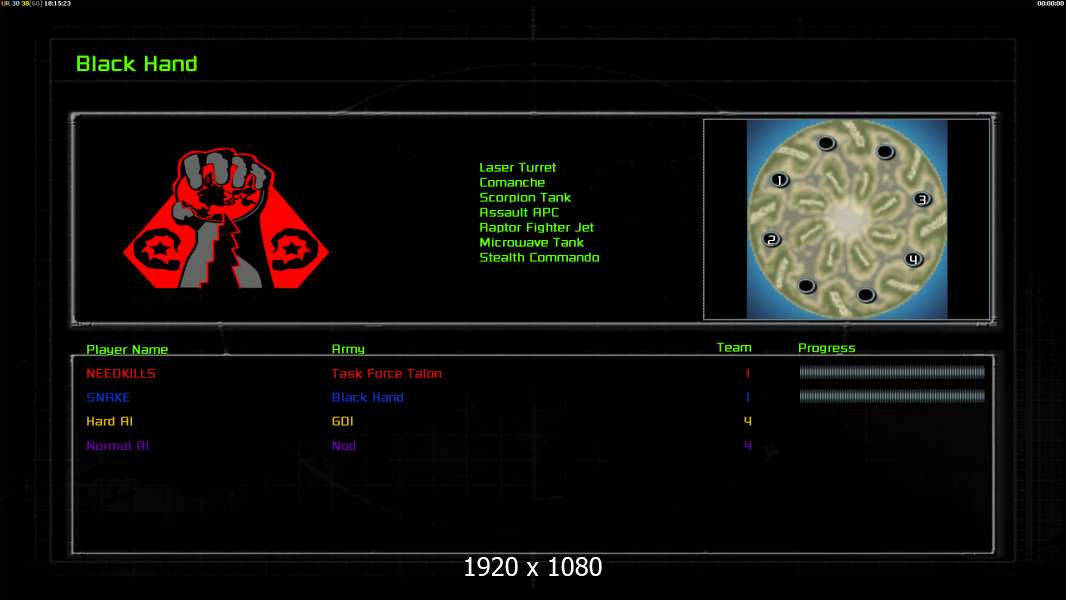Click the circular island map preview center
The image size is (1066, 600).
click(x=847, y=219)
